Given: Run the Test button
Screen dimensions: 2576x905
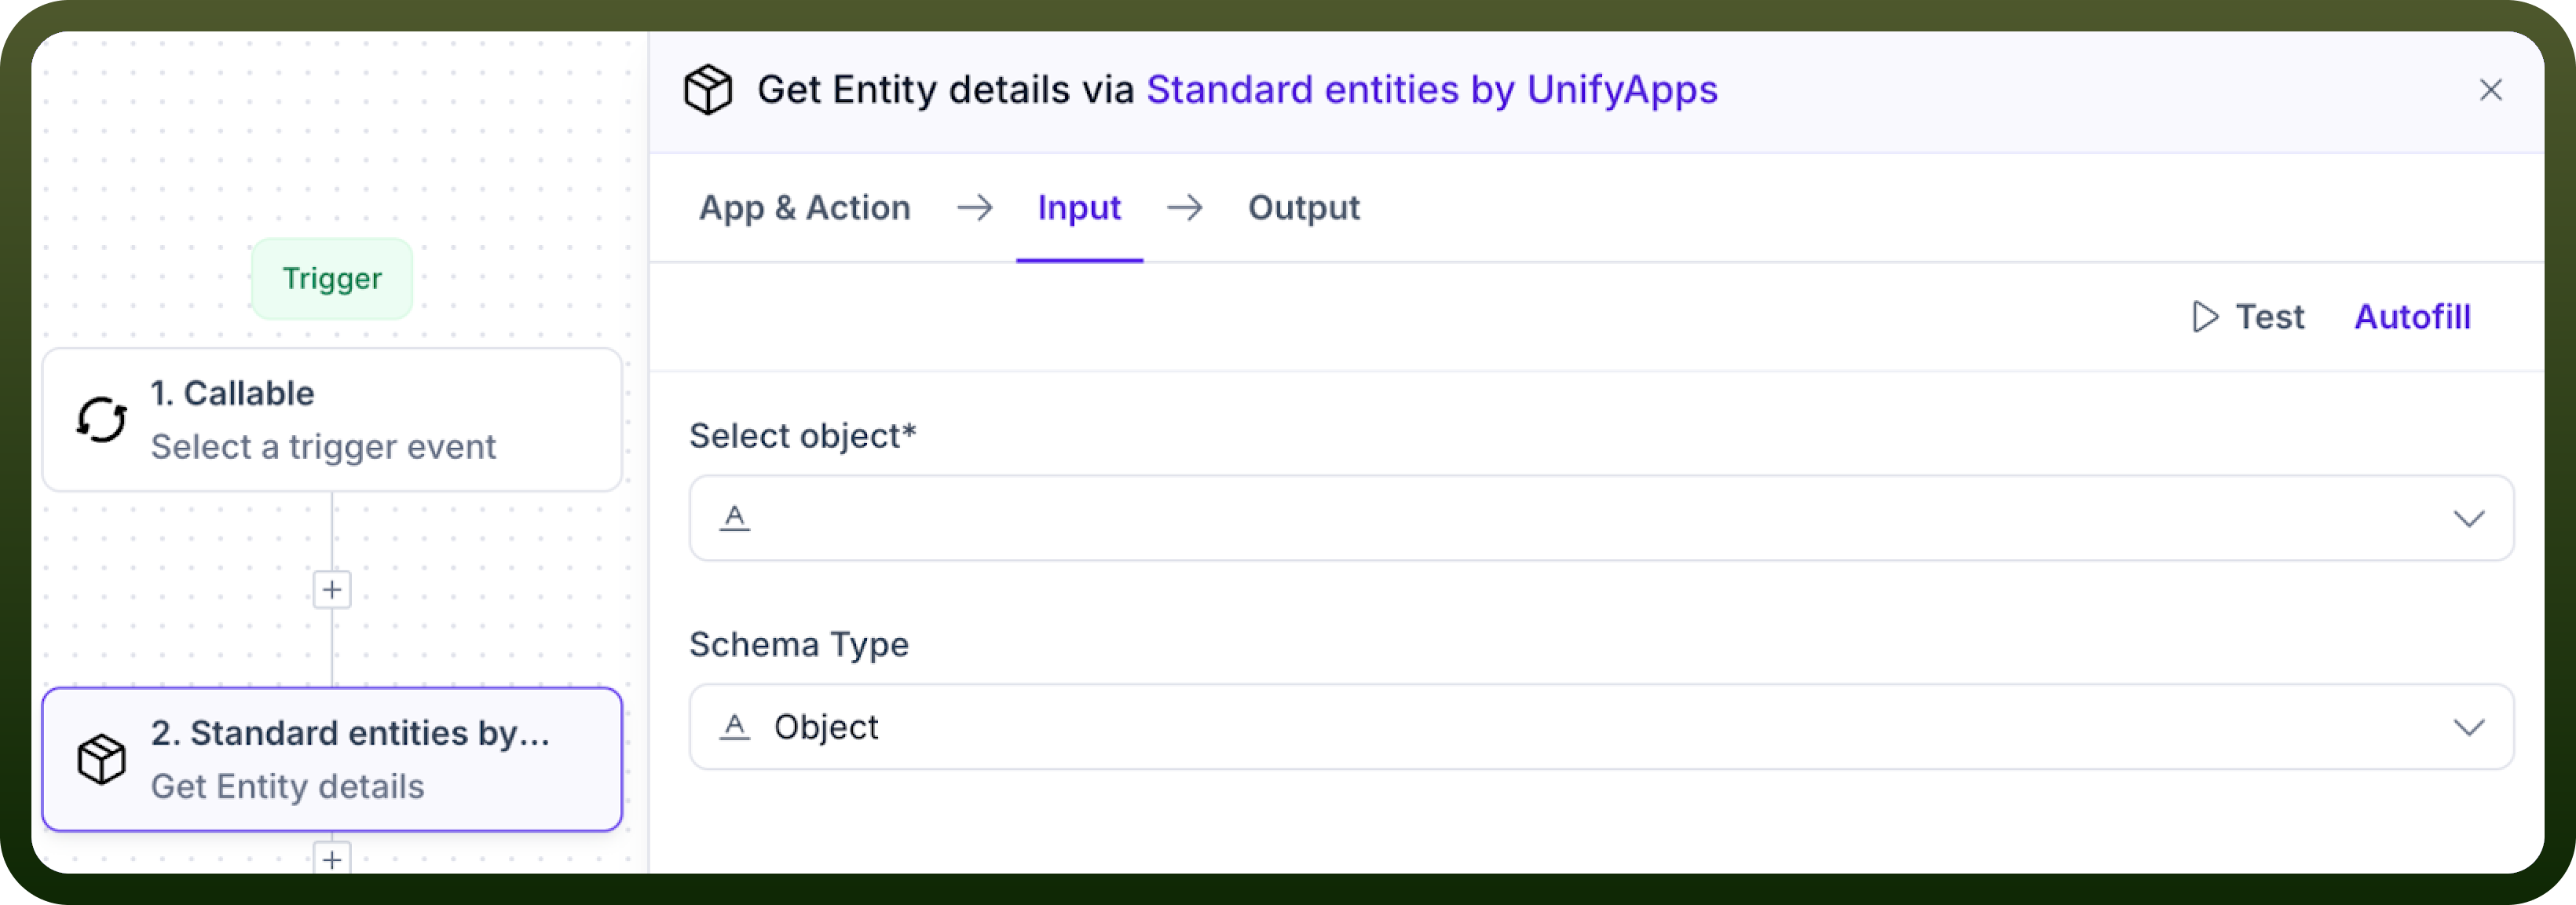Looking at the screenshot, I should click(2249, 317).
